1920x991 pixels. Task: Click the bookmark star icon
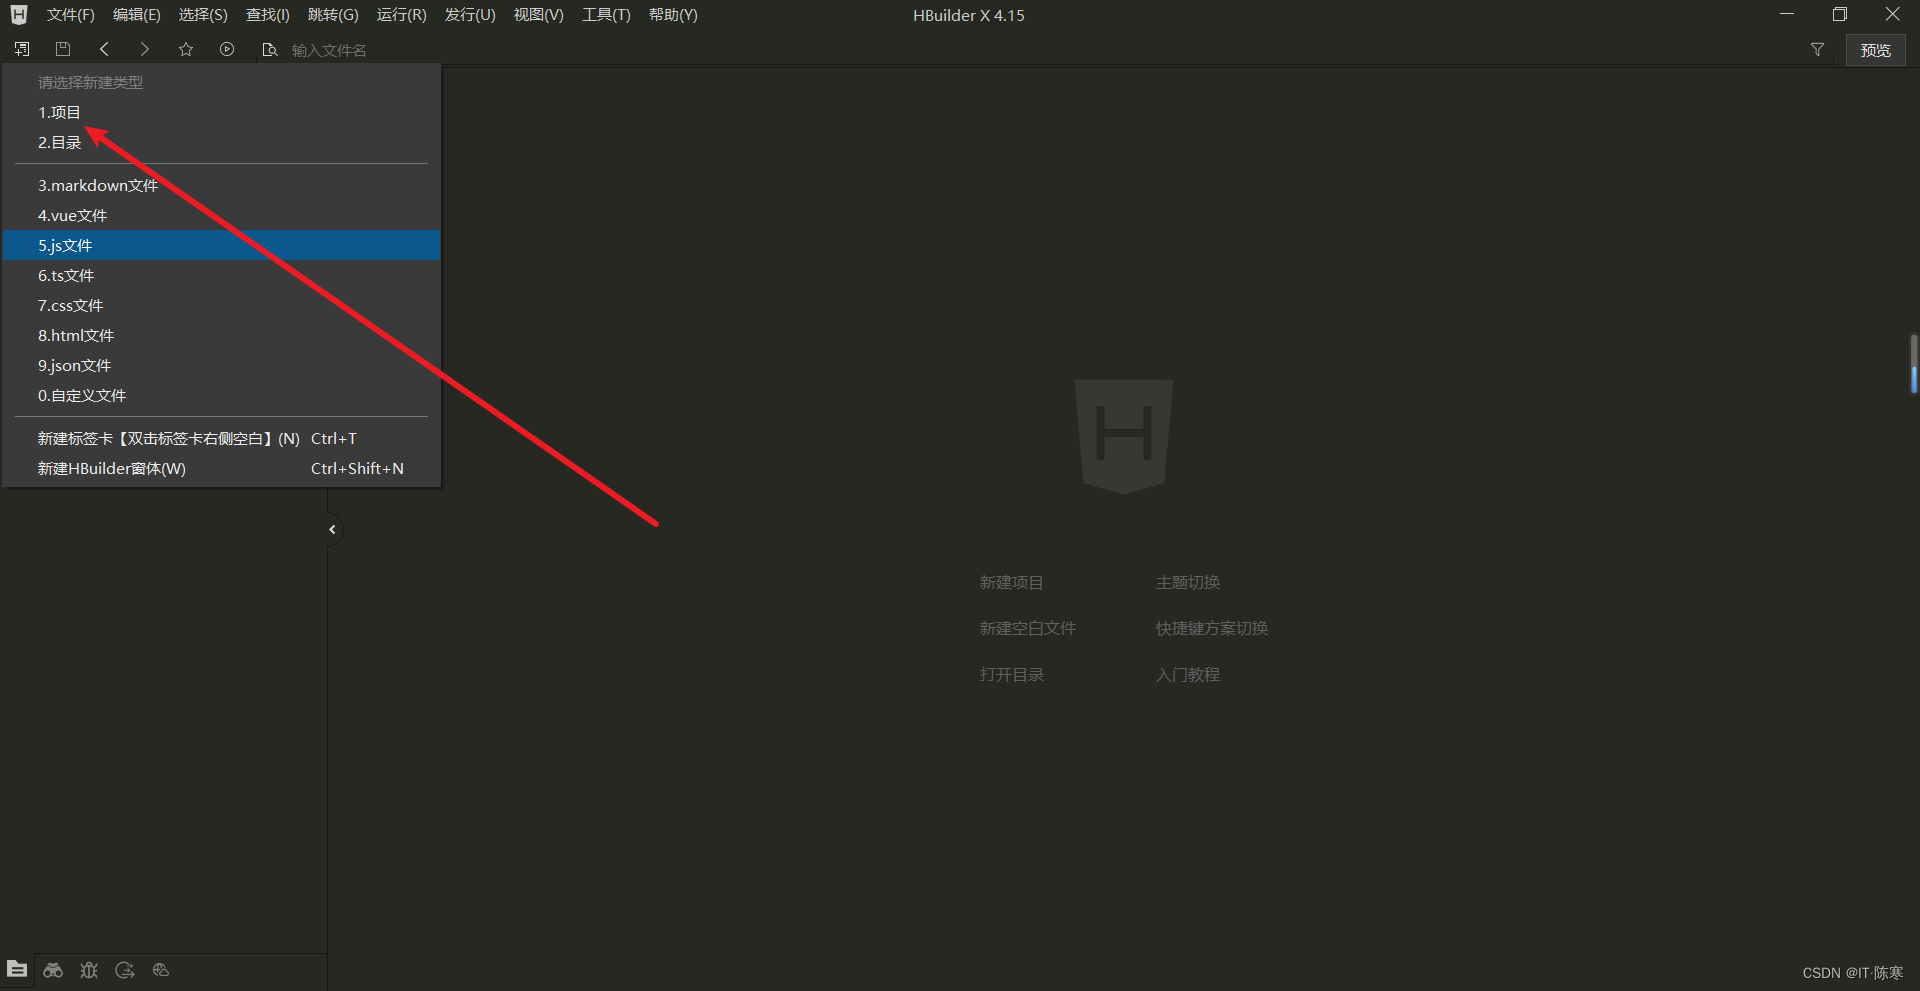[186, 49]
